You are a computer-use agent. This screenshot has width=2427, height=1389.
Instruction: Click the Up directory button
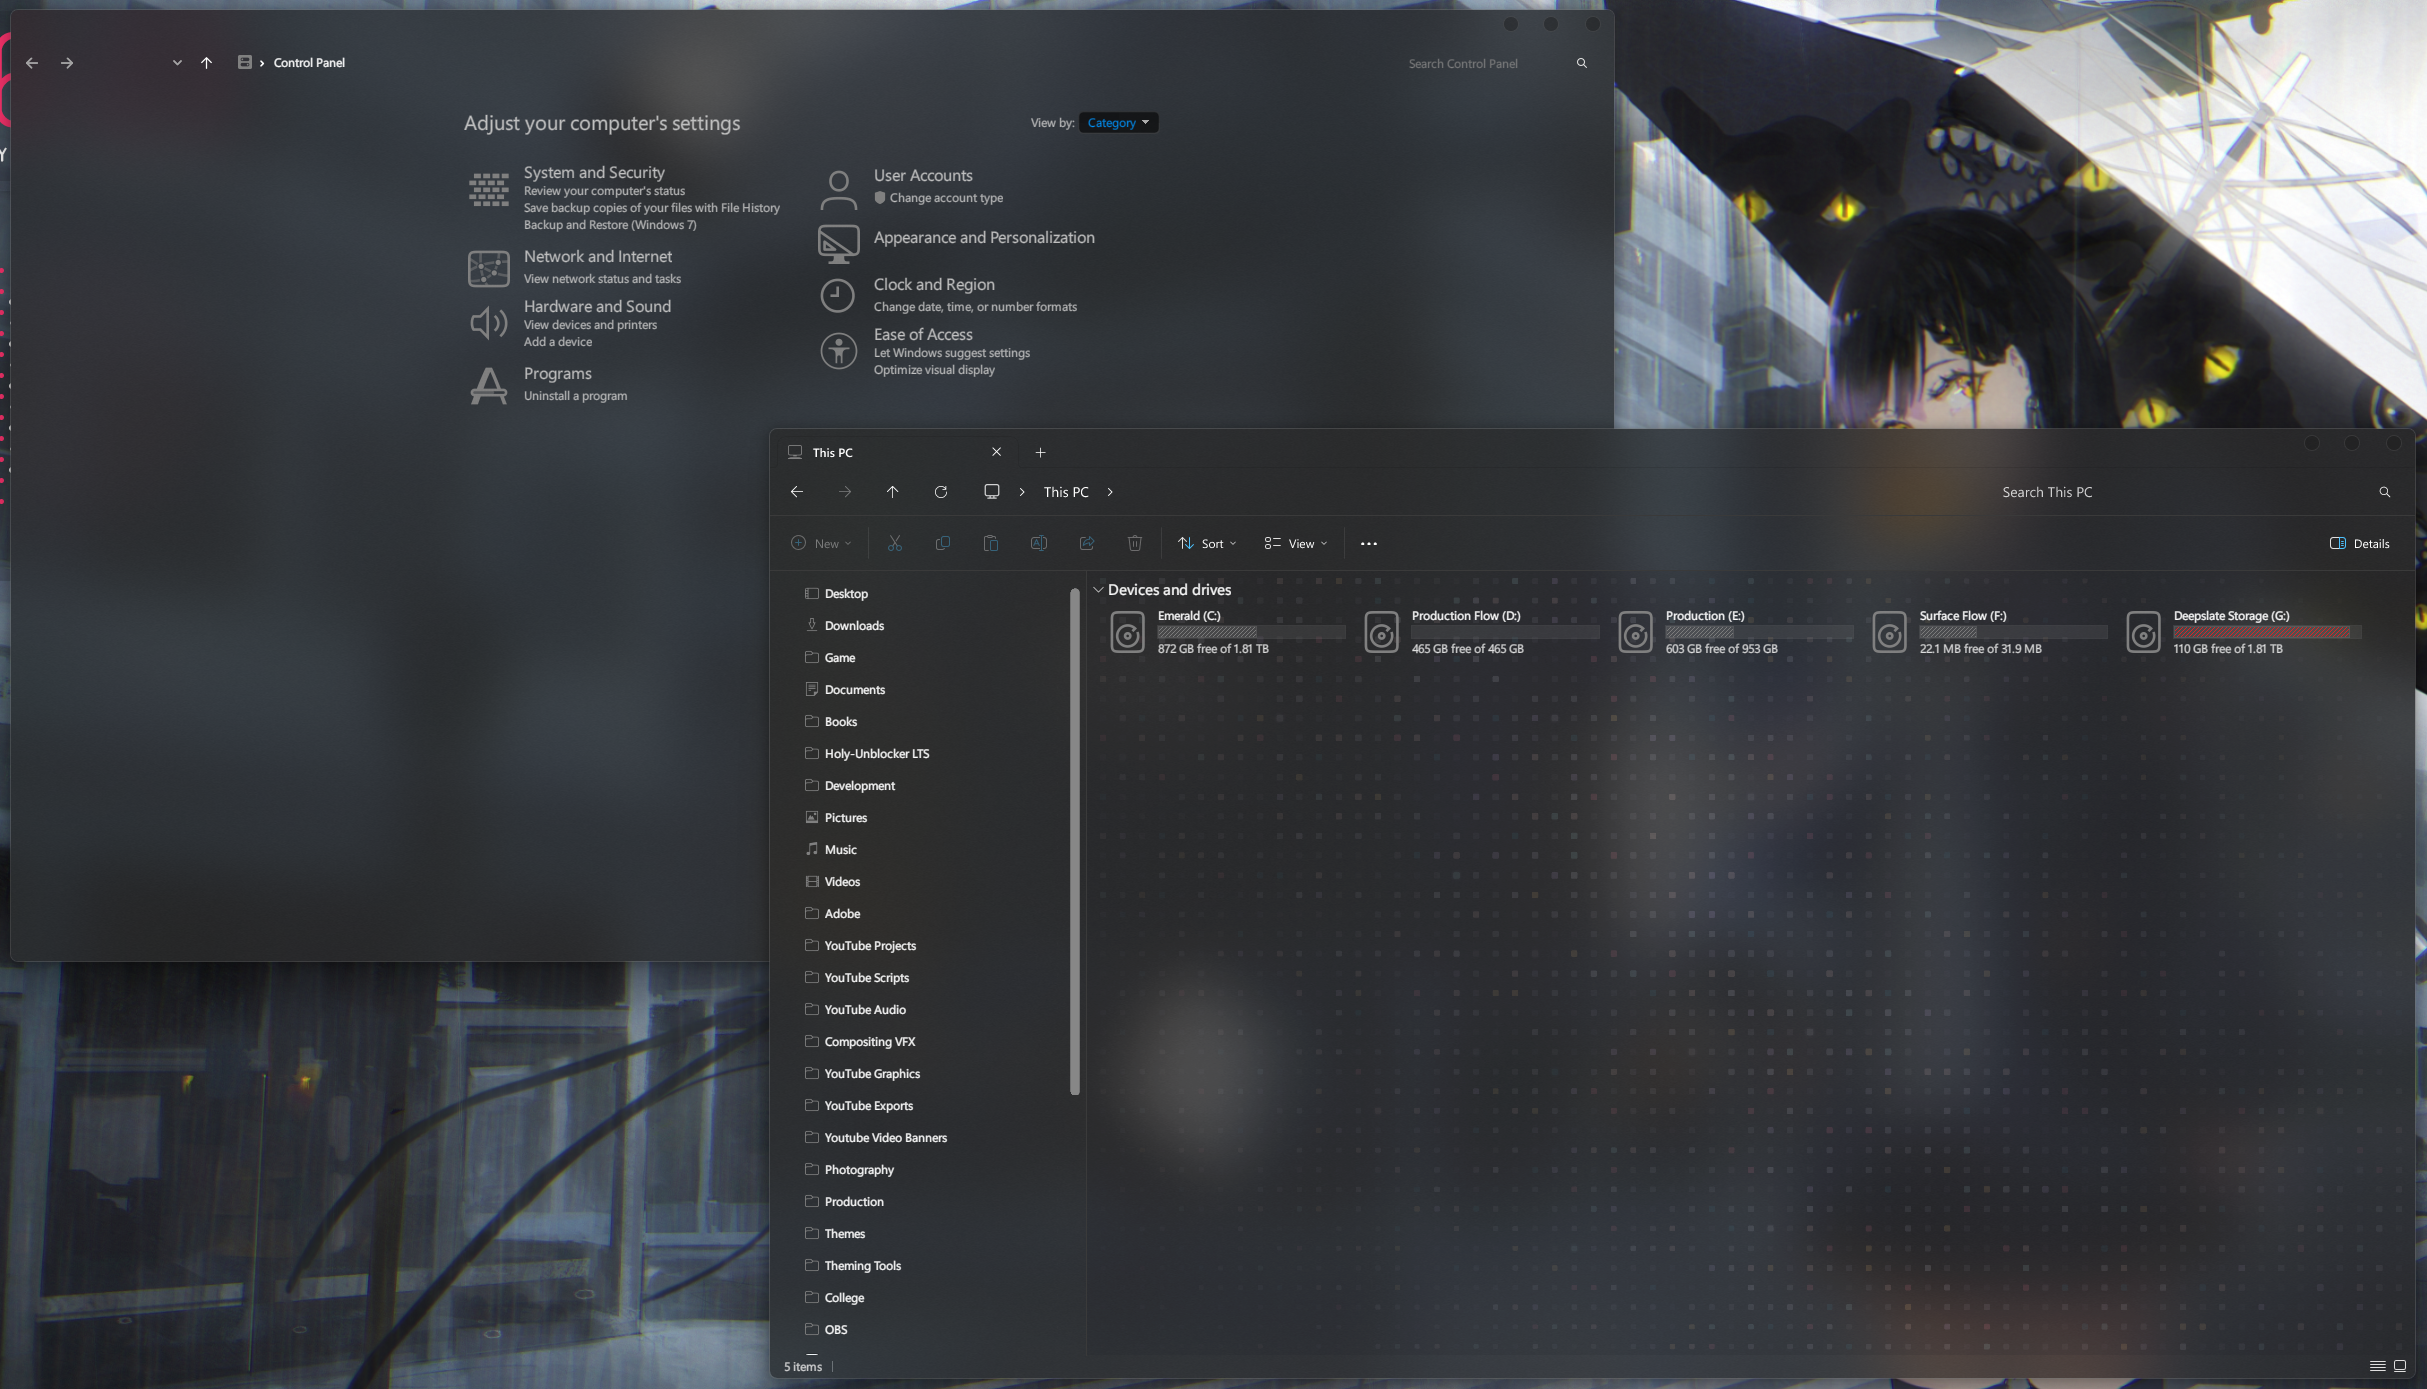pos(893,490)
